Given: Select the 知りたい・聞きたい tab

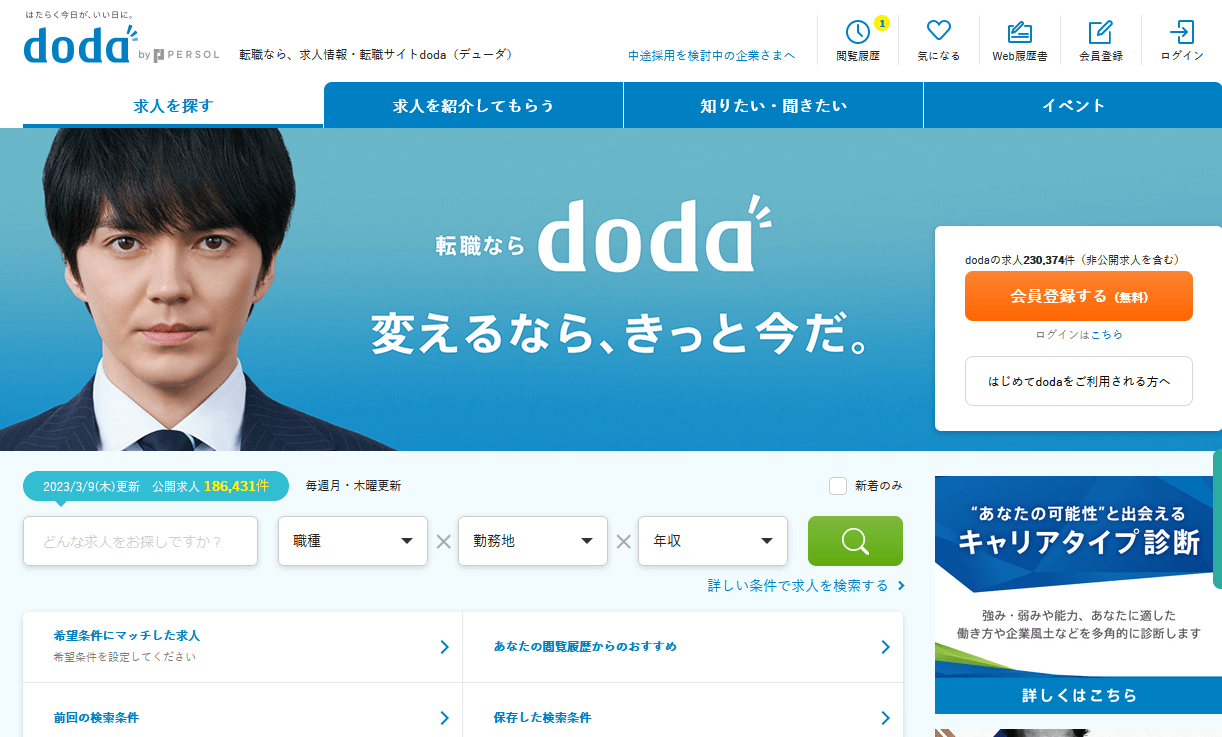Looking at the screenshot, I should pos(773,105).
